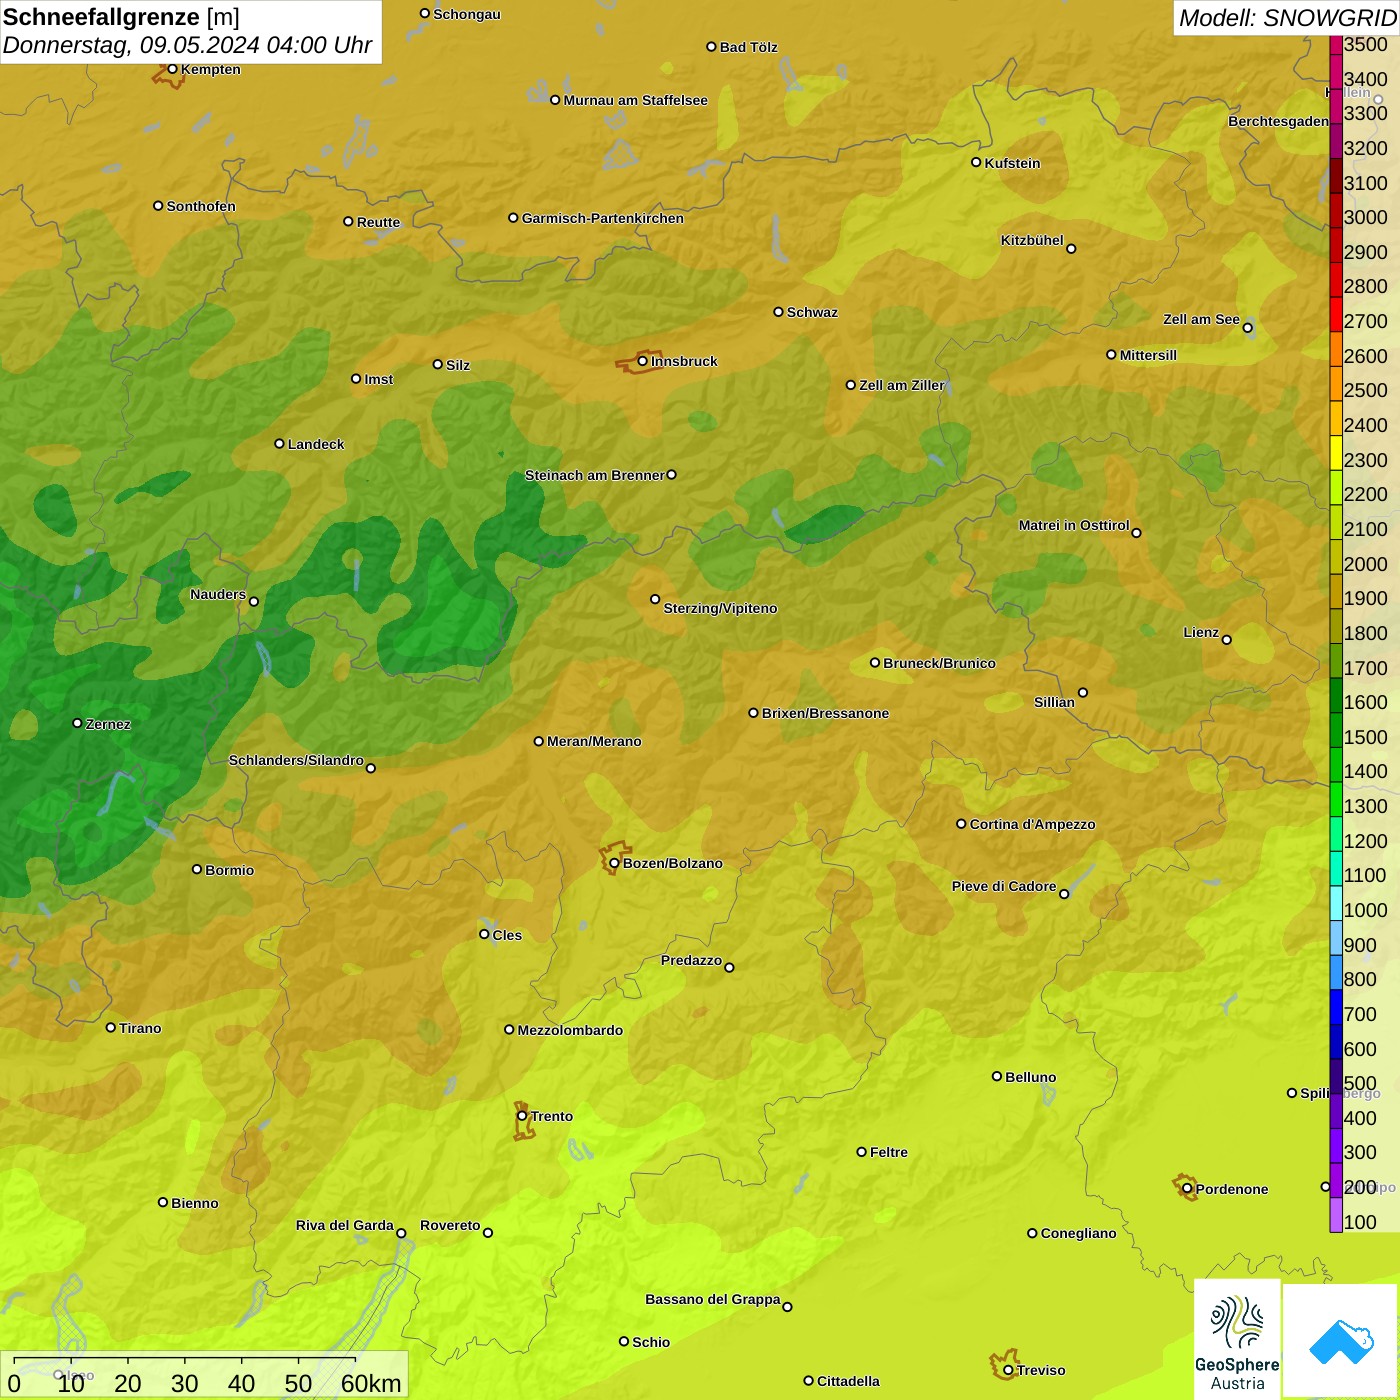Click the Belluno city marker
Viewport: 1400px width, 1400px height.
(x=997, y=1076)
